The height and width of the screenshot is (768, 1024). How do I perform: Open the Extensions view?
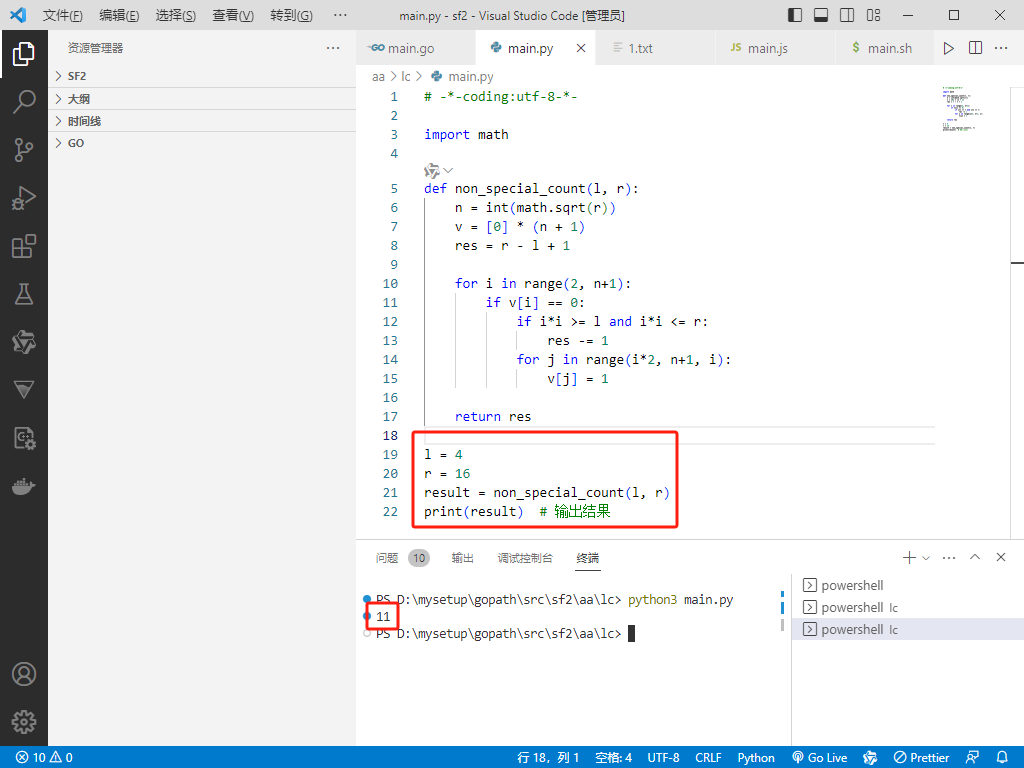pos(24,246)
